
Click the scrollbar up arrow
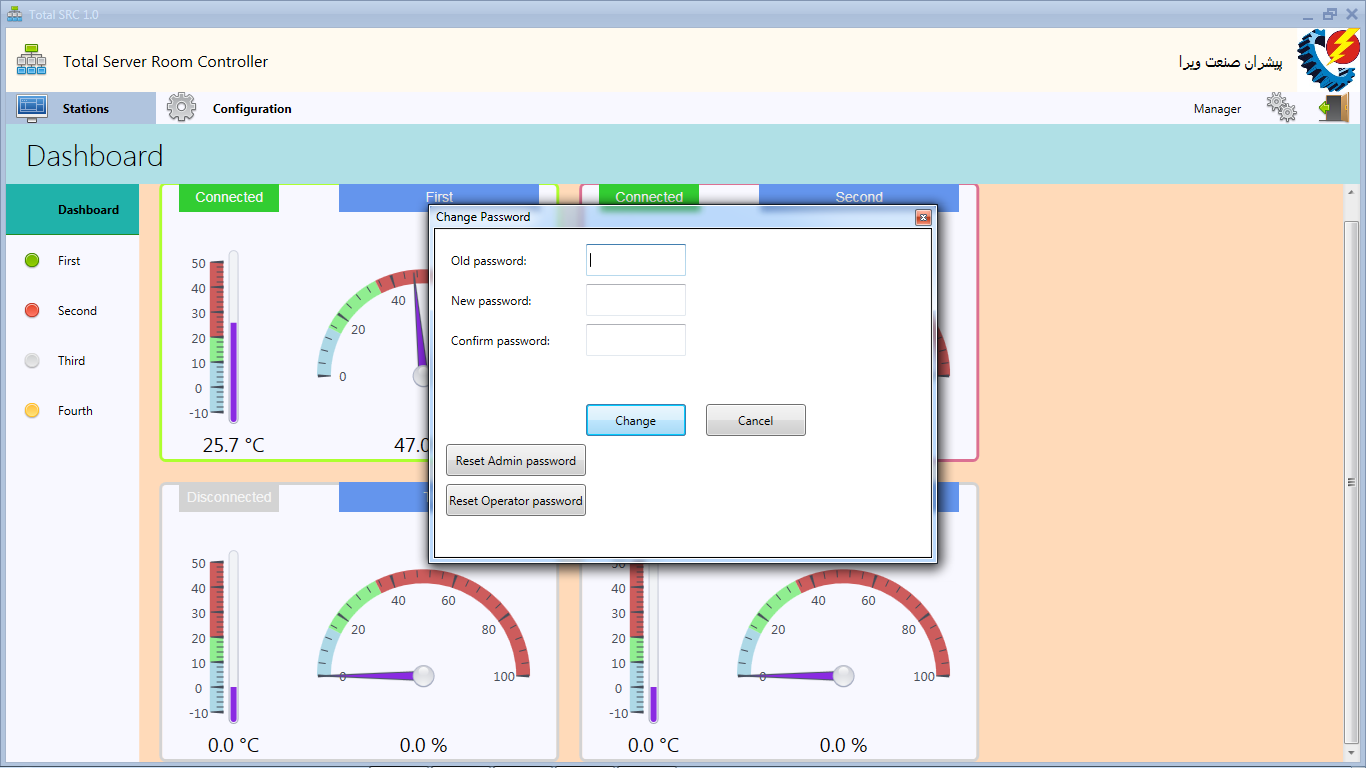point(1352,193)
